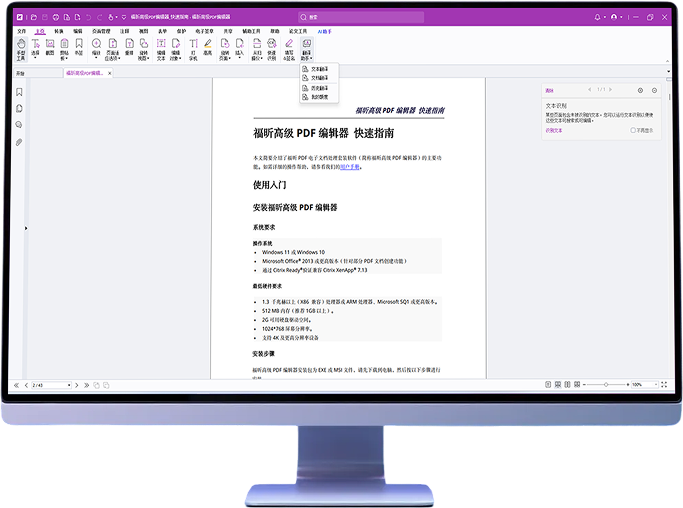Click the Snapshot (截图) tool
The height and width of the screenshot is (508, 683).
pyautogui.click(x=50, y=47)
